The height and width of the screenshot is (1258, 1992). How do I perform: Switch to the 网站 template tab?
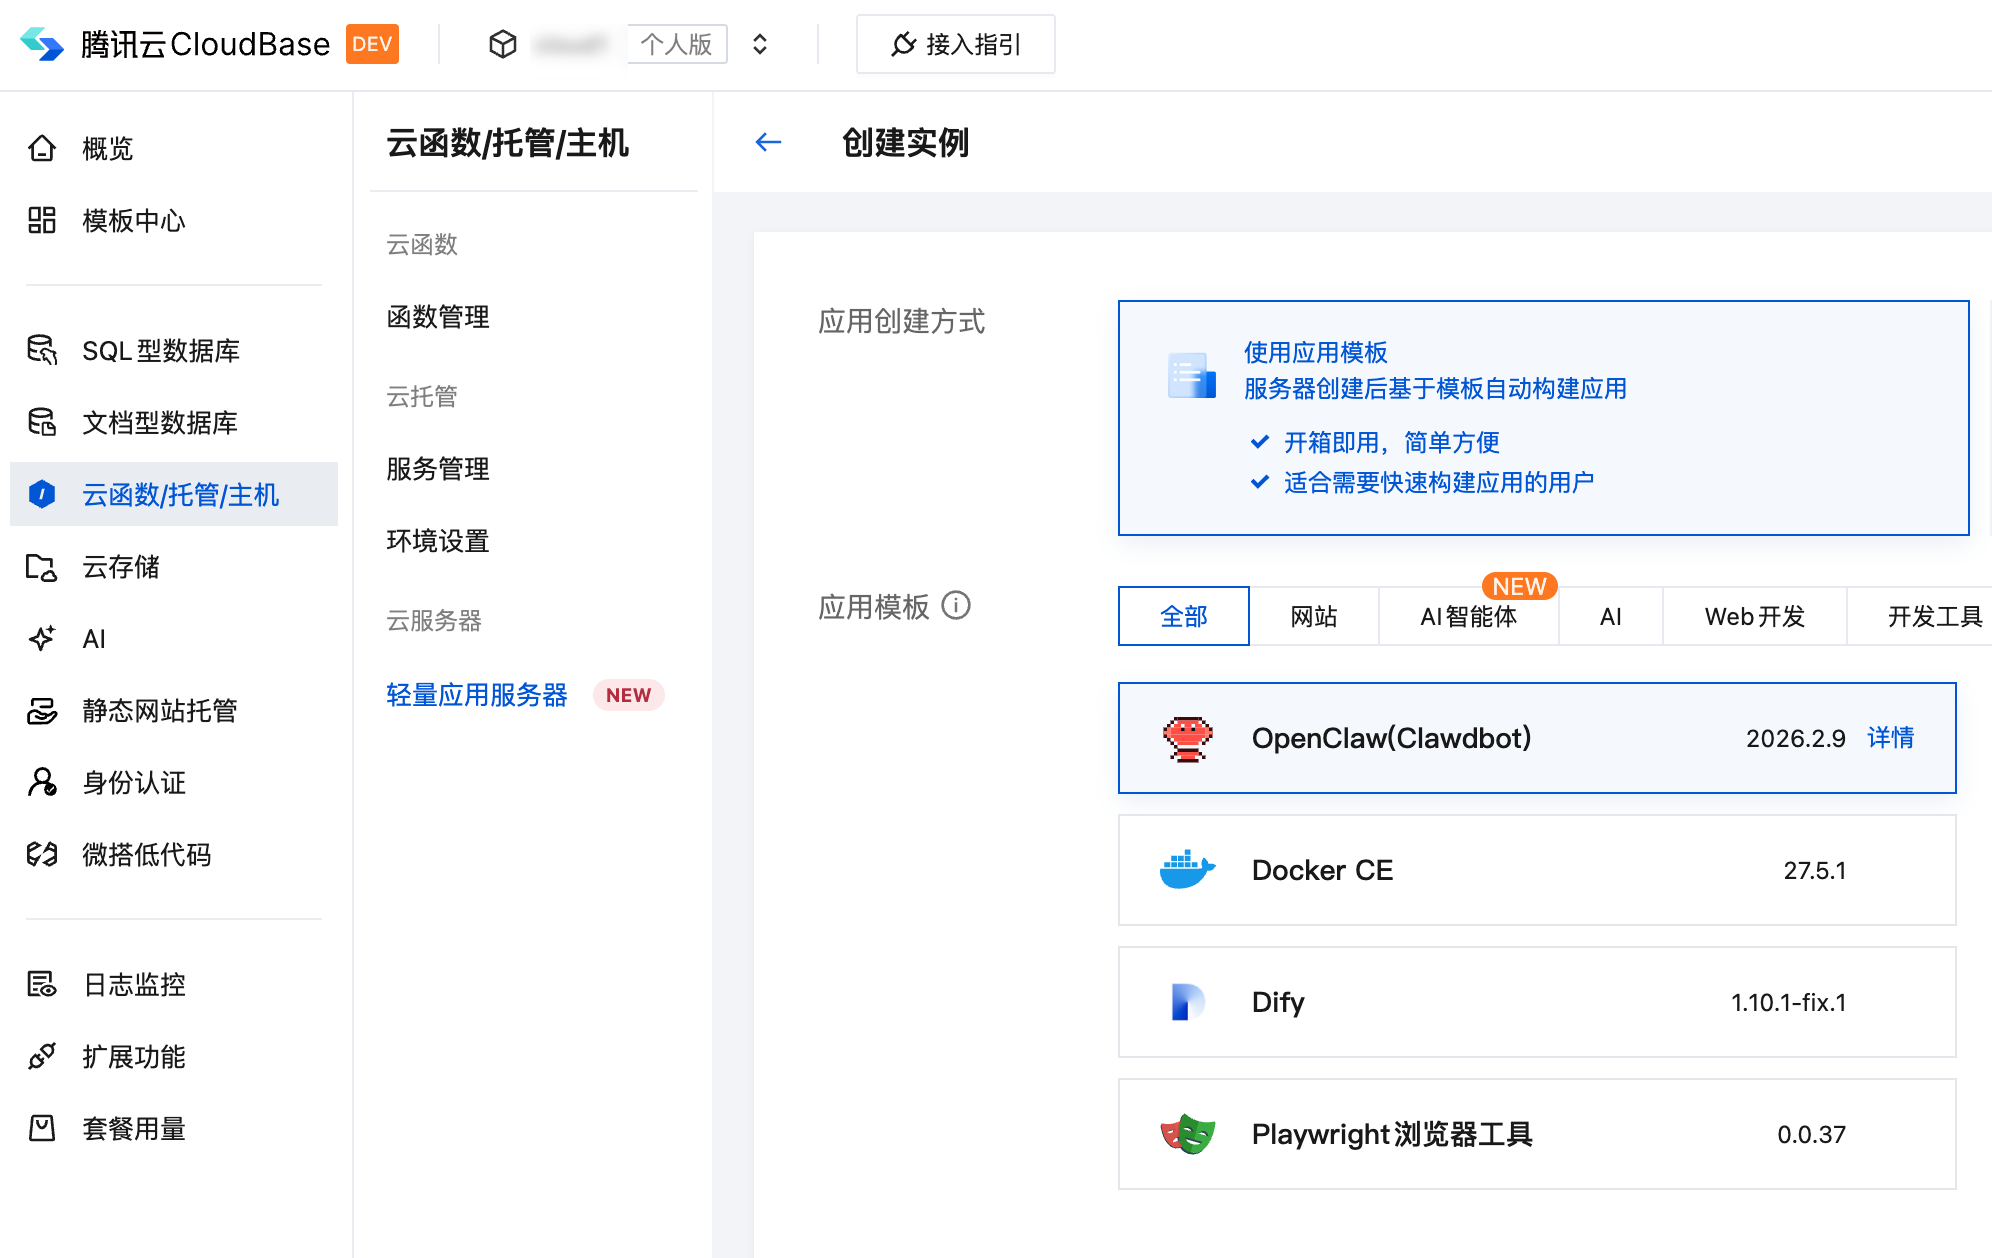1313,616
